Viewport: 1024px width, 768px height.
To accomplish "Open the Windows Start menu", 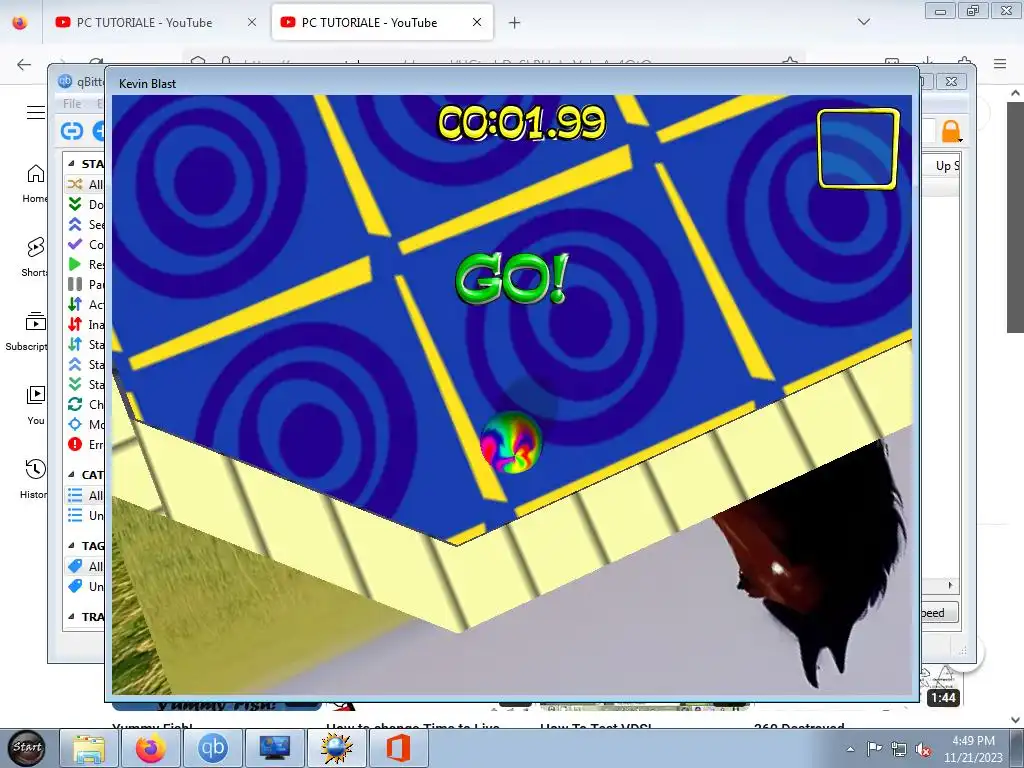I will 26,748.
